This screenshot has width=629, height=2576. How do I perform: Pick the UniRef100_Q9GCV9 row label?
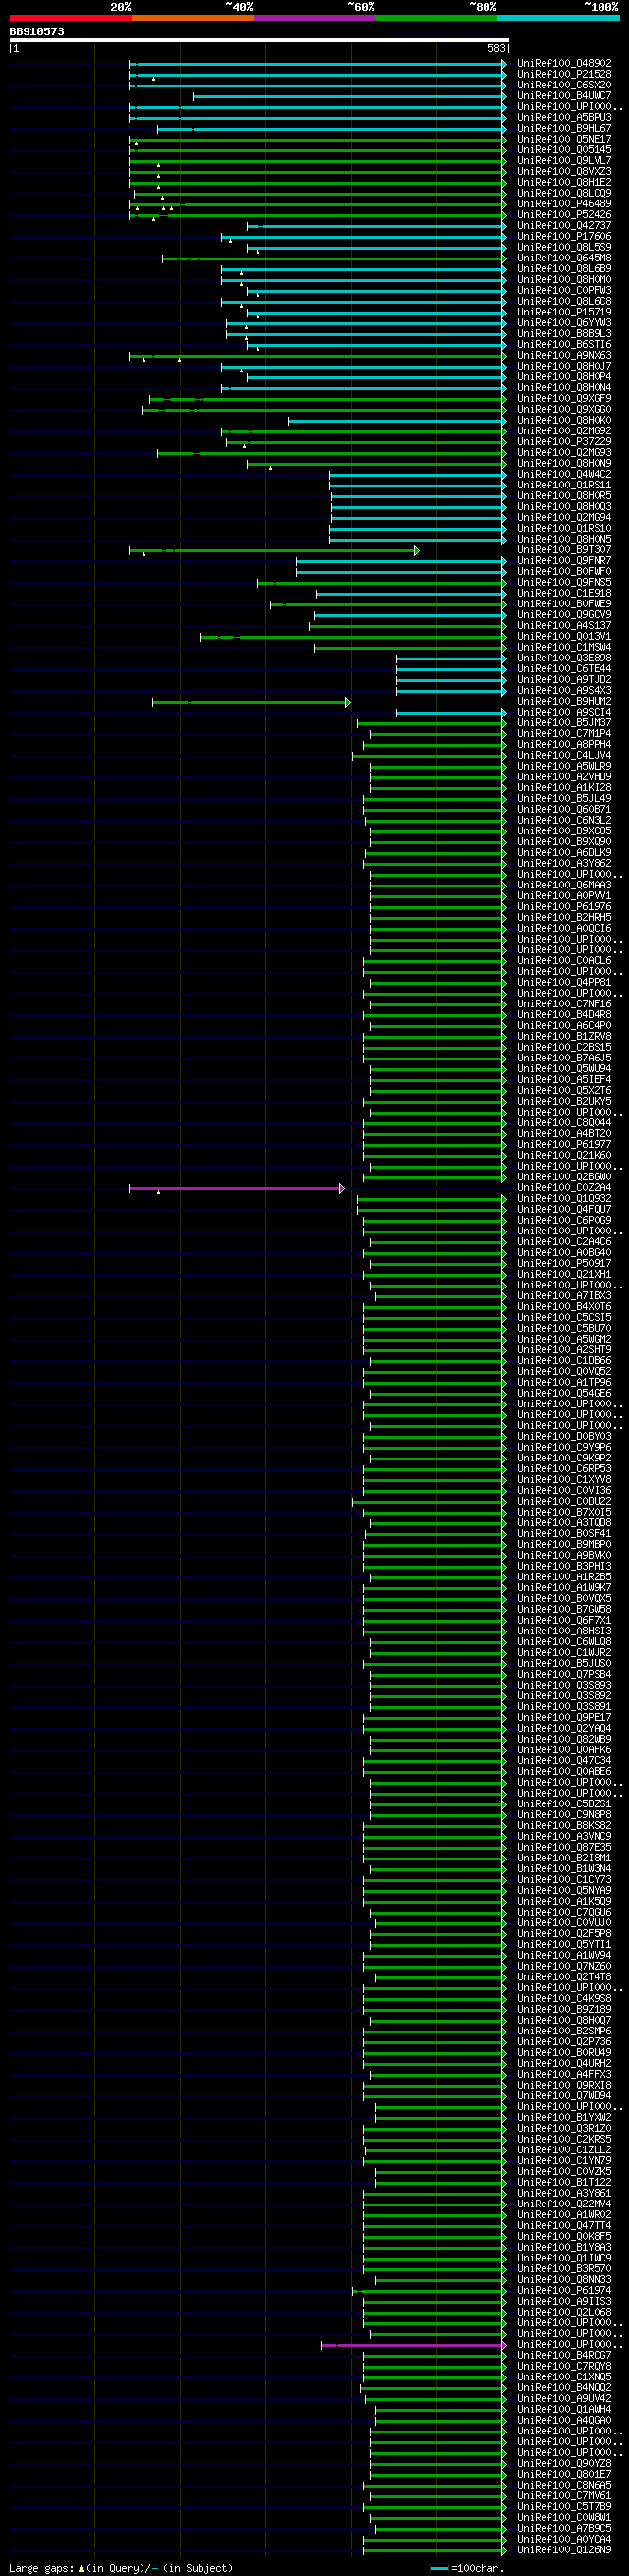coord(564,615)
